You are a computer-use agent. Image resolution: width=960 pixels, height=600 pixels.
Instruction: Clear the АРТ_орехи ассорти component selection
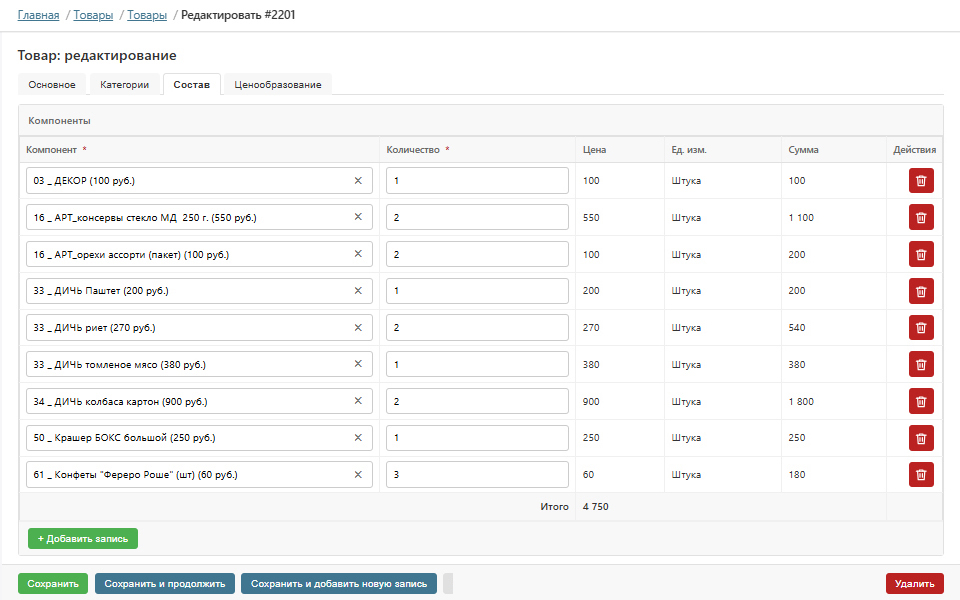point(358,254)
